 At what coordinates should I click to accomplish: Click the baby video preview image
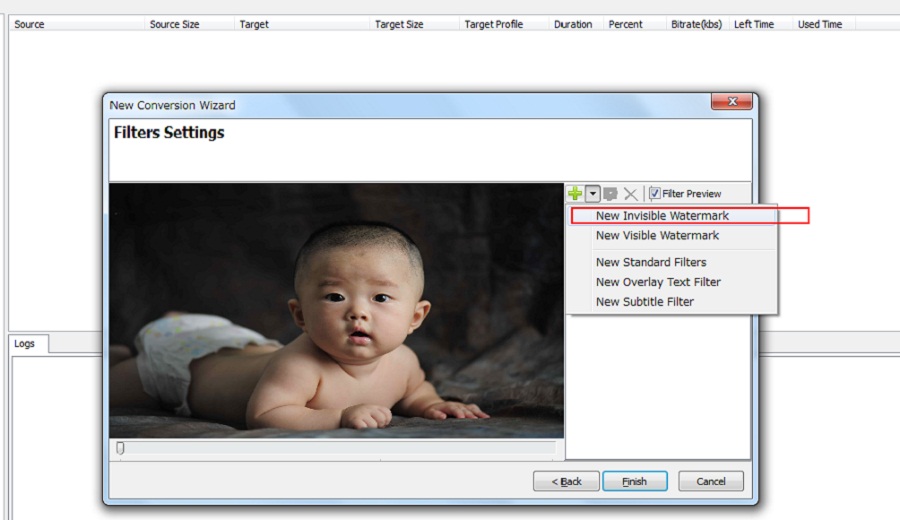click(336, 311)
